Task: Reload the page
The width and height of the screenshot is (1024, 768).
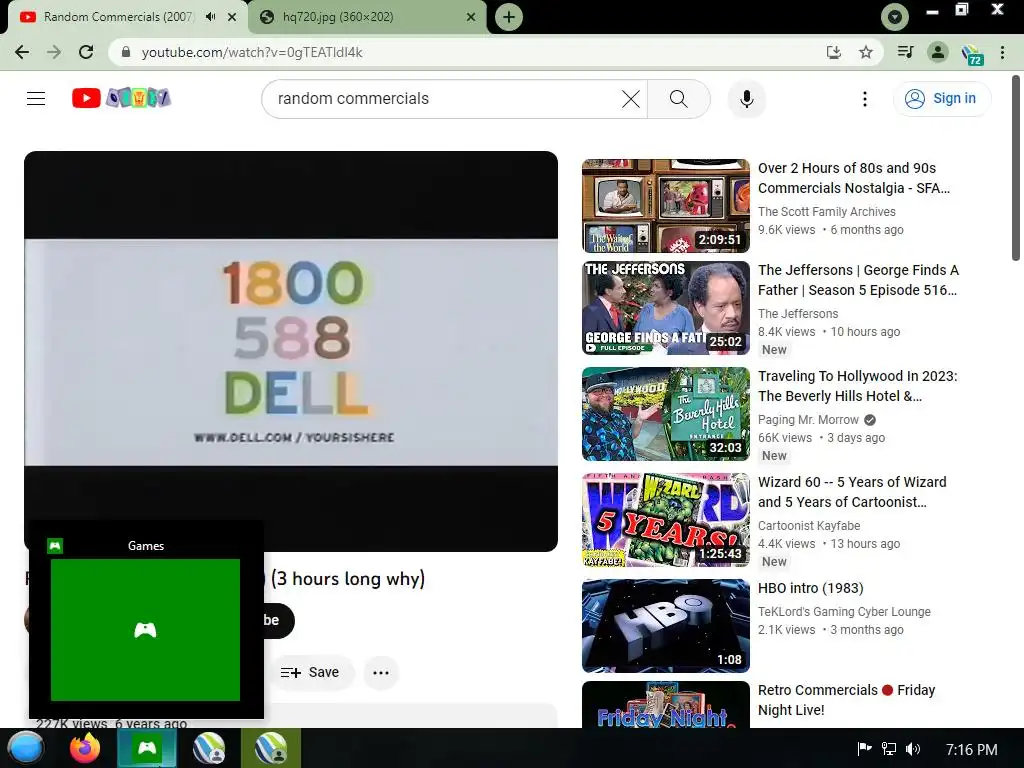Action: click(x=86, y=52)
